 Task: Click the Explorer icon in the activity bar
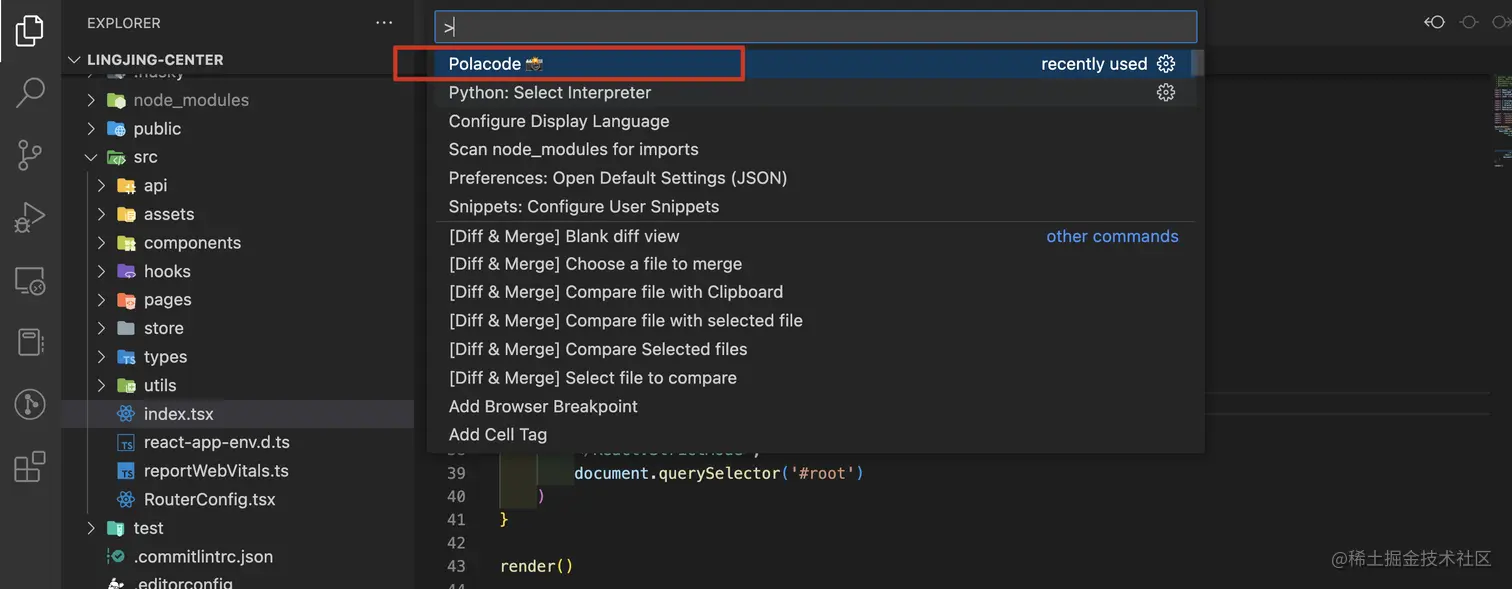pyautogui.click(x=30, y=30)
